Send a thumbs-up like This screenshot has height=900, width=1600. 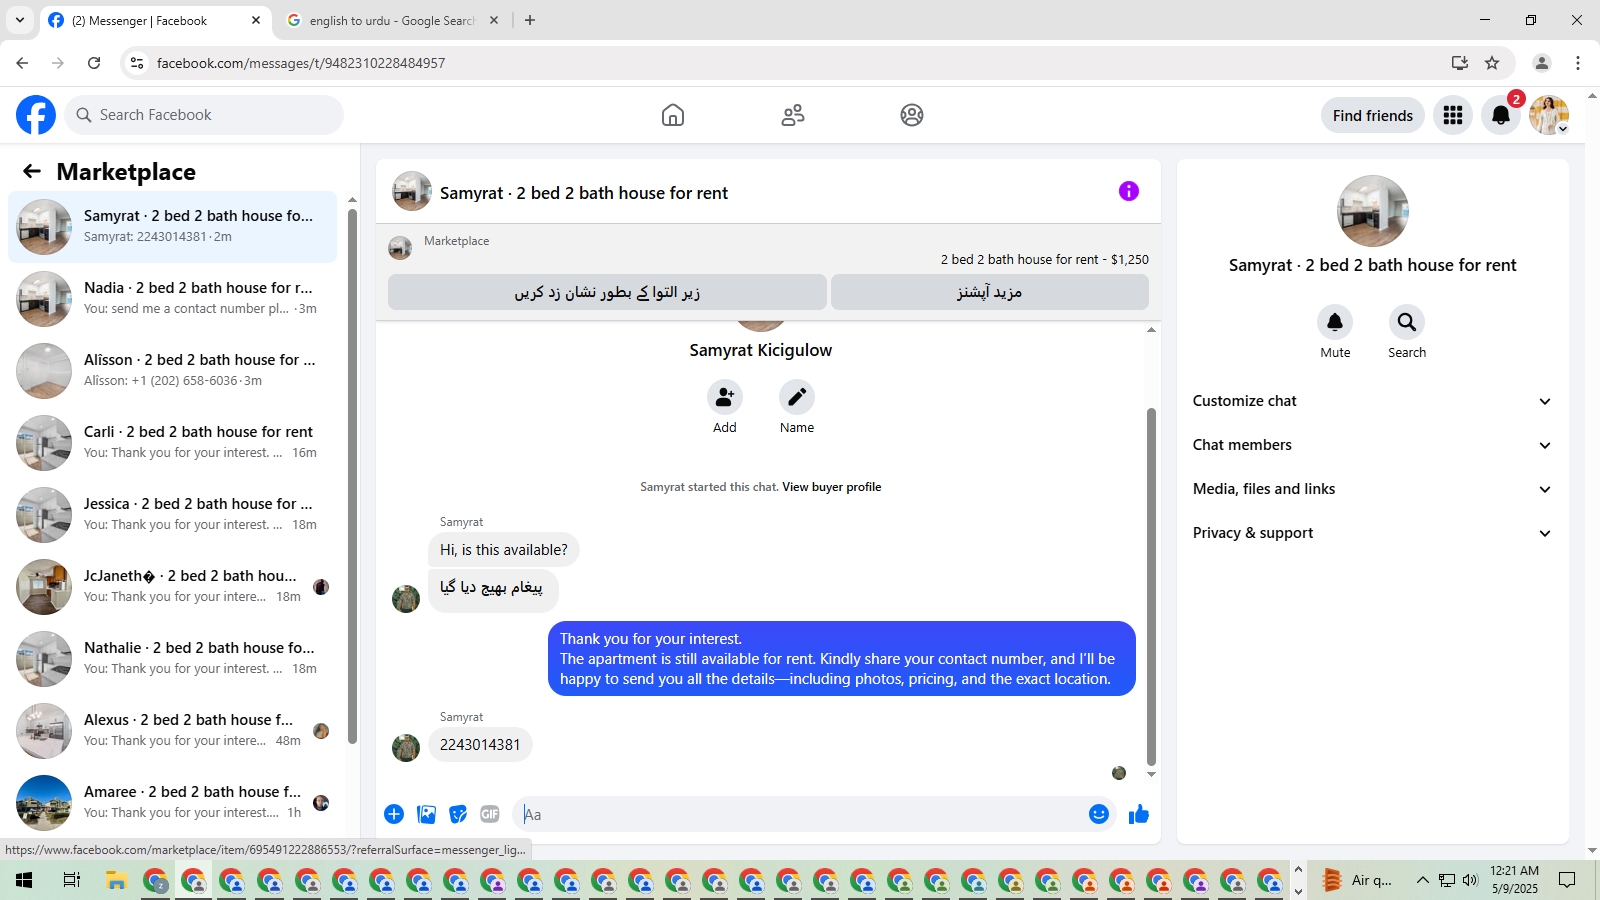pyautogui.click(x=1139, y=814)
